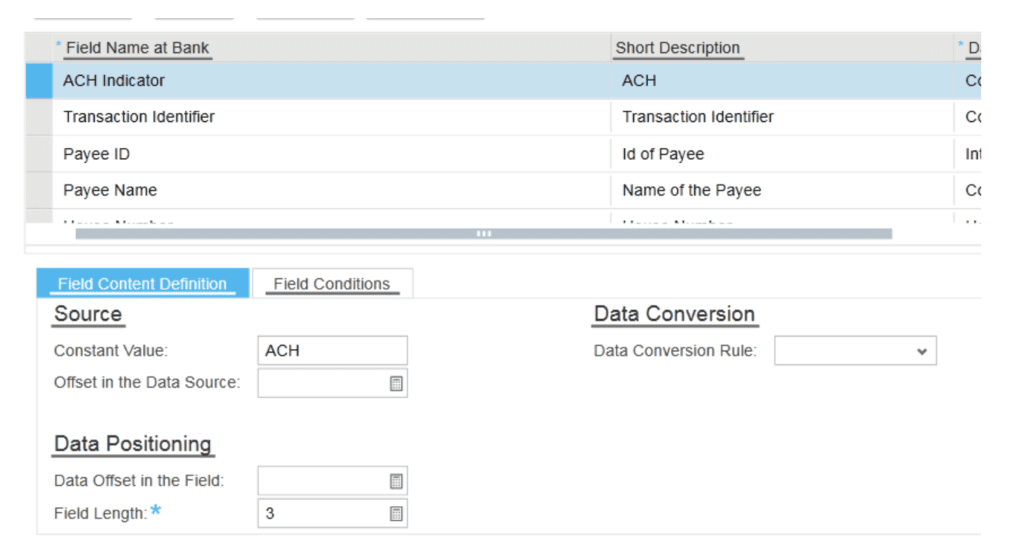Click the Offset in the Data Source field
The width and height of the screenshot is (1024, 544).
pyautogui.click(x=332, y=383)
